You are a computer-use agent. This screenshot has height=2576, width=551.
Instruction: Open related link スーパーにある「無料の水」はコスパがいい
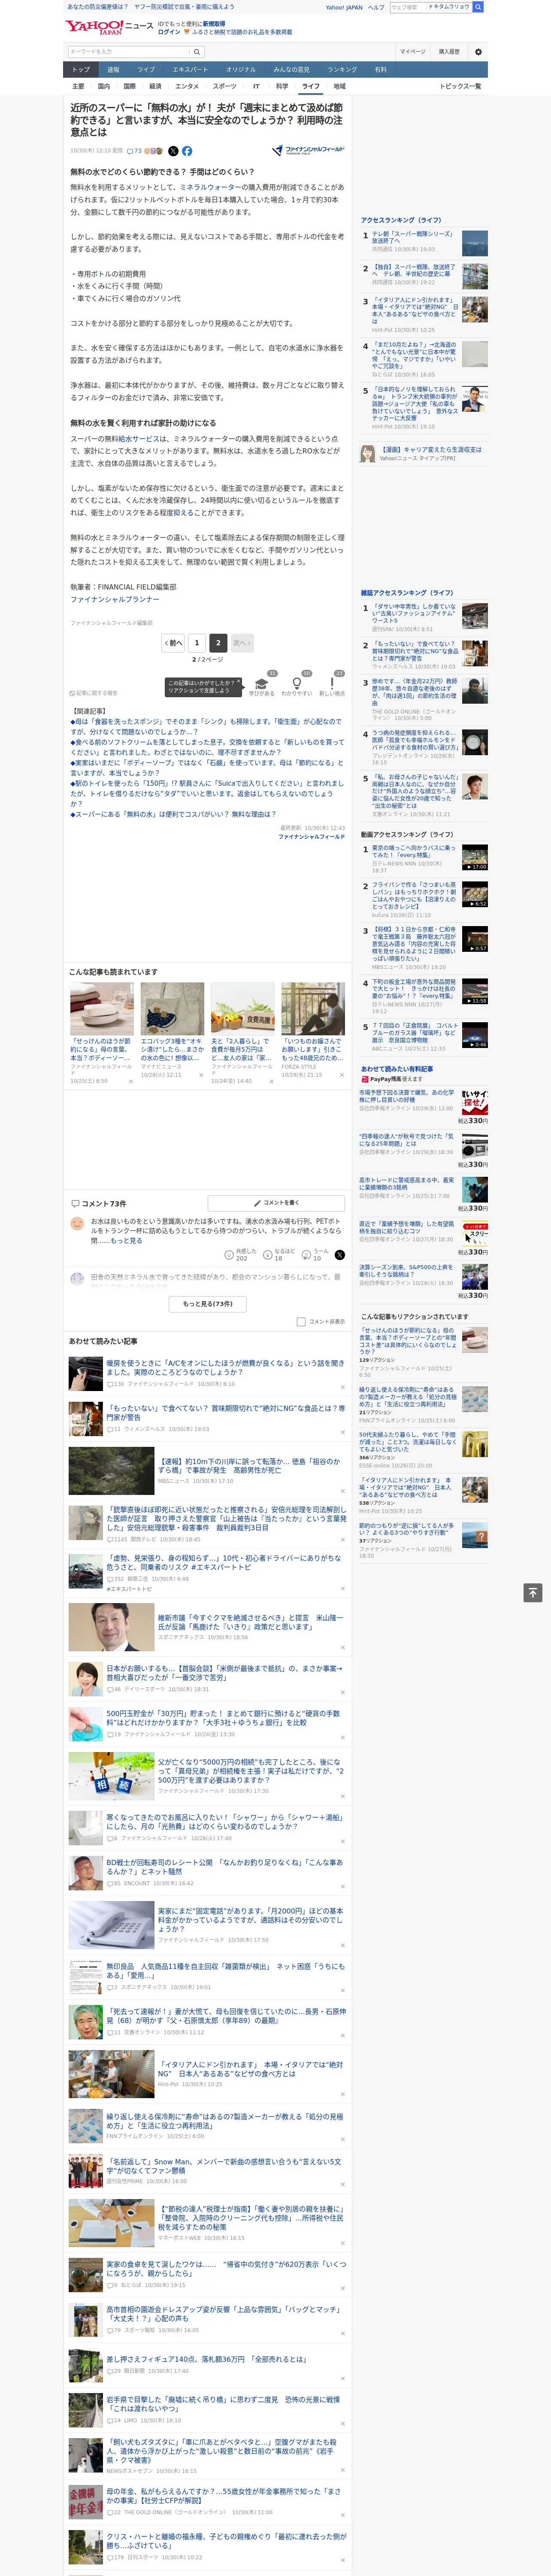173,814
